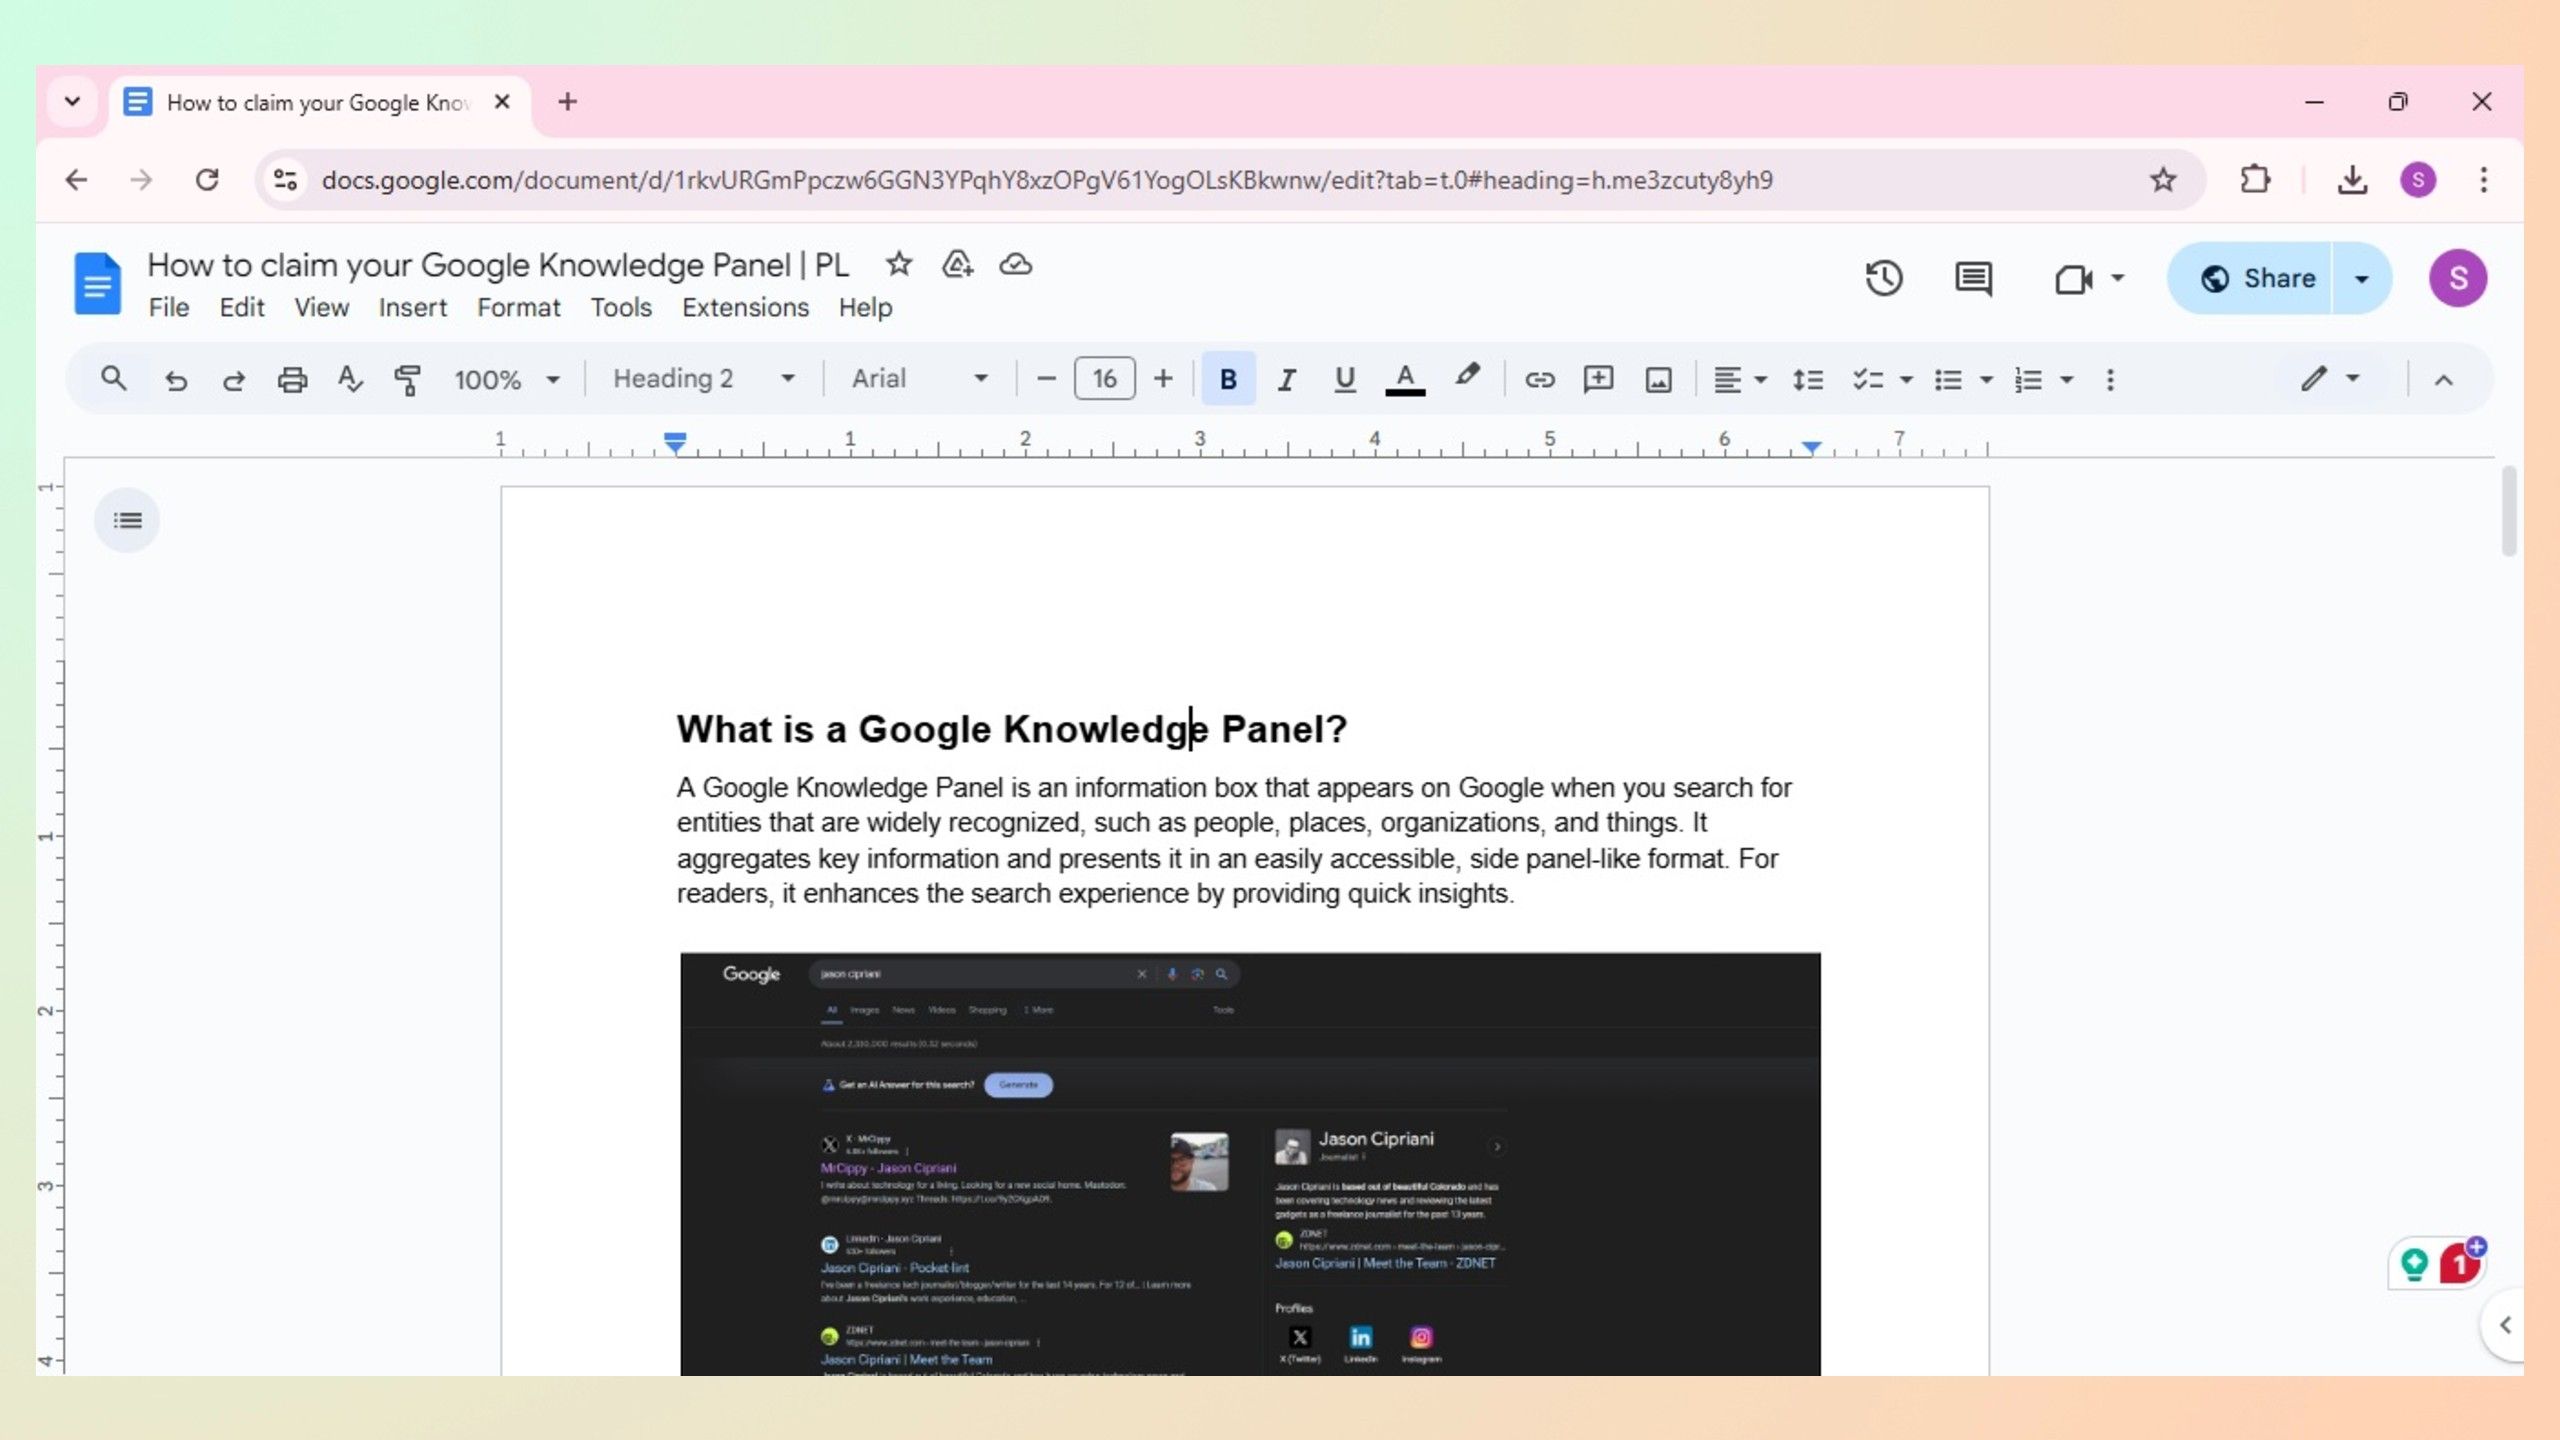Viewport: 2560px width, 1440px height.
Task: Undo the last action
Action: point(176,380)
